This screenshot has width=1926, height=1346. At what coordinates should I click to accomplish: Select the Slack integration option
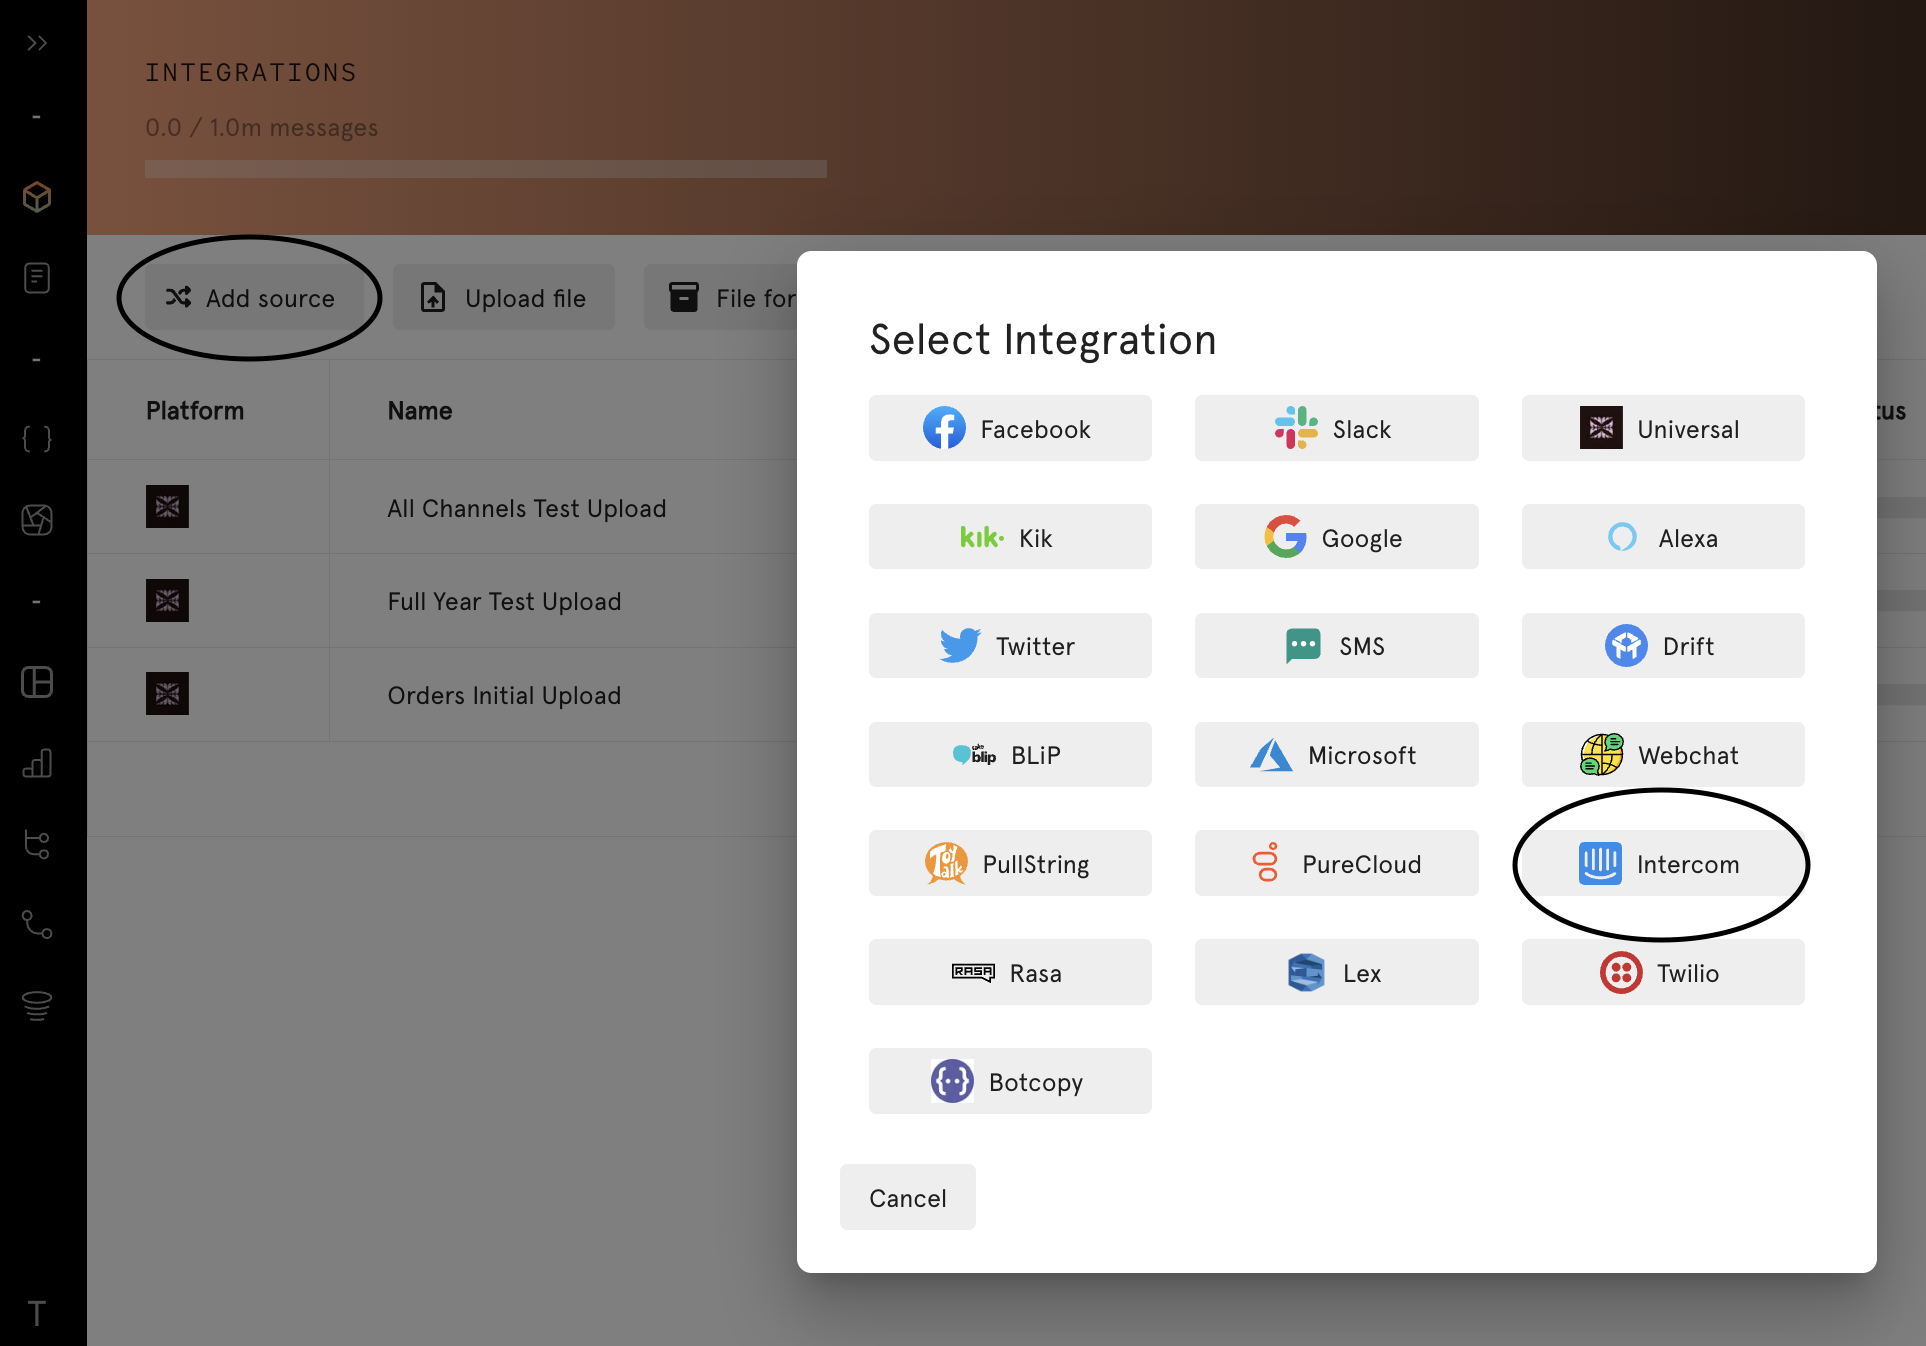pos(1336,429)
